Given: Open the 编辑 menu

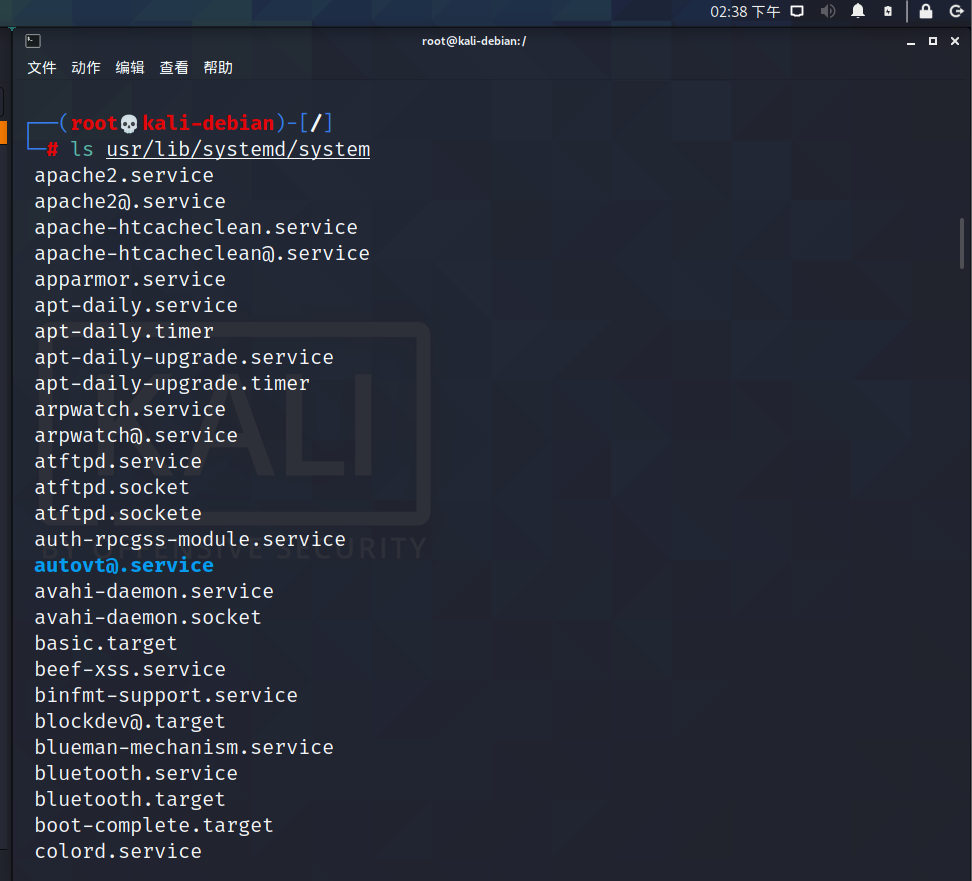Looking at the screenshot, I should click(x=130, y=68).
